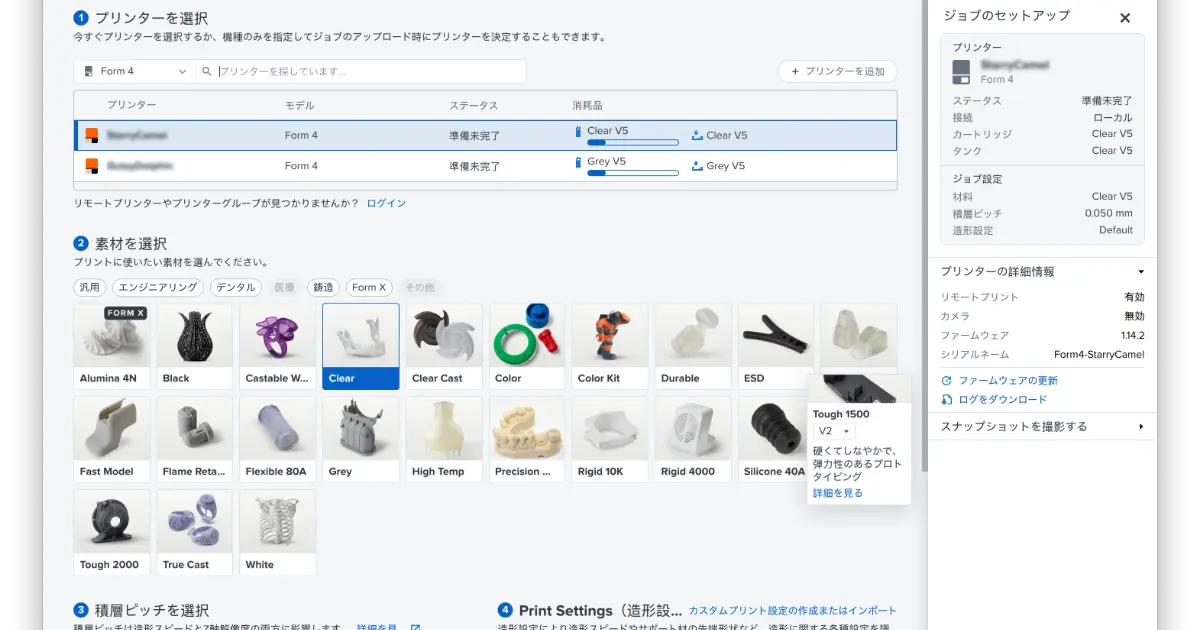The image size is (1200, 630).
Task: Choose the Flexible 80A material
Action: pyautogui.click(x=278, y=439)
